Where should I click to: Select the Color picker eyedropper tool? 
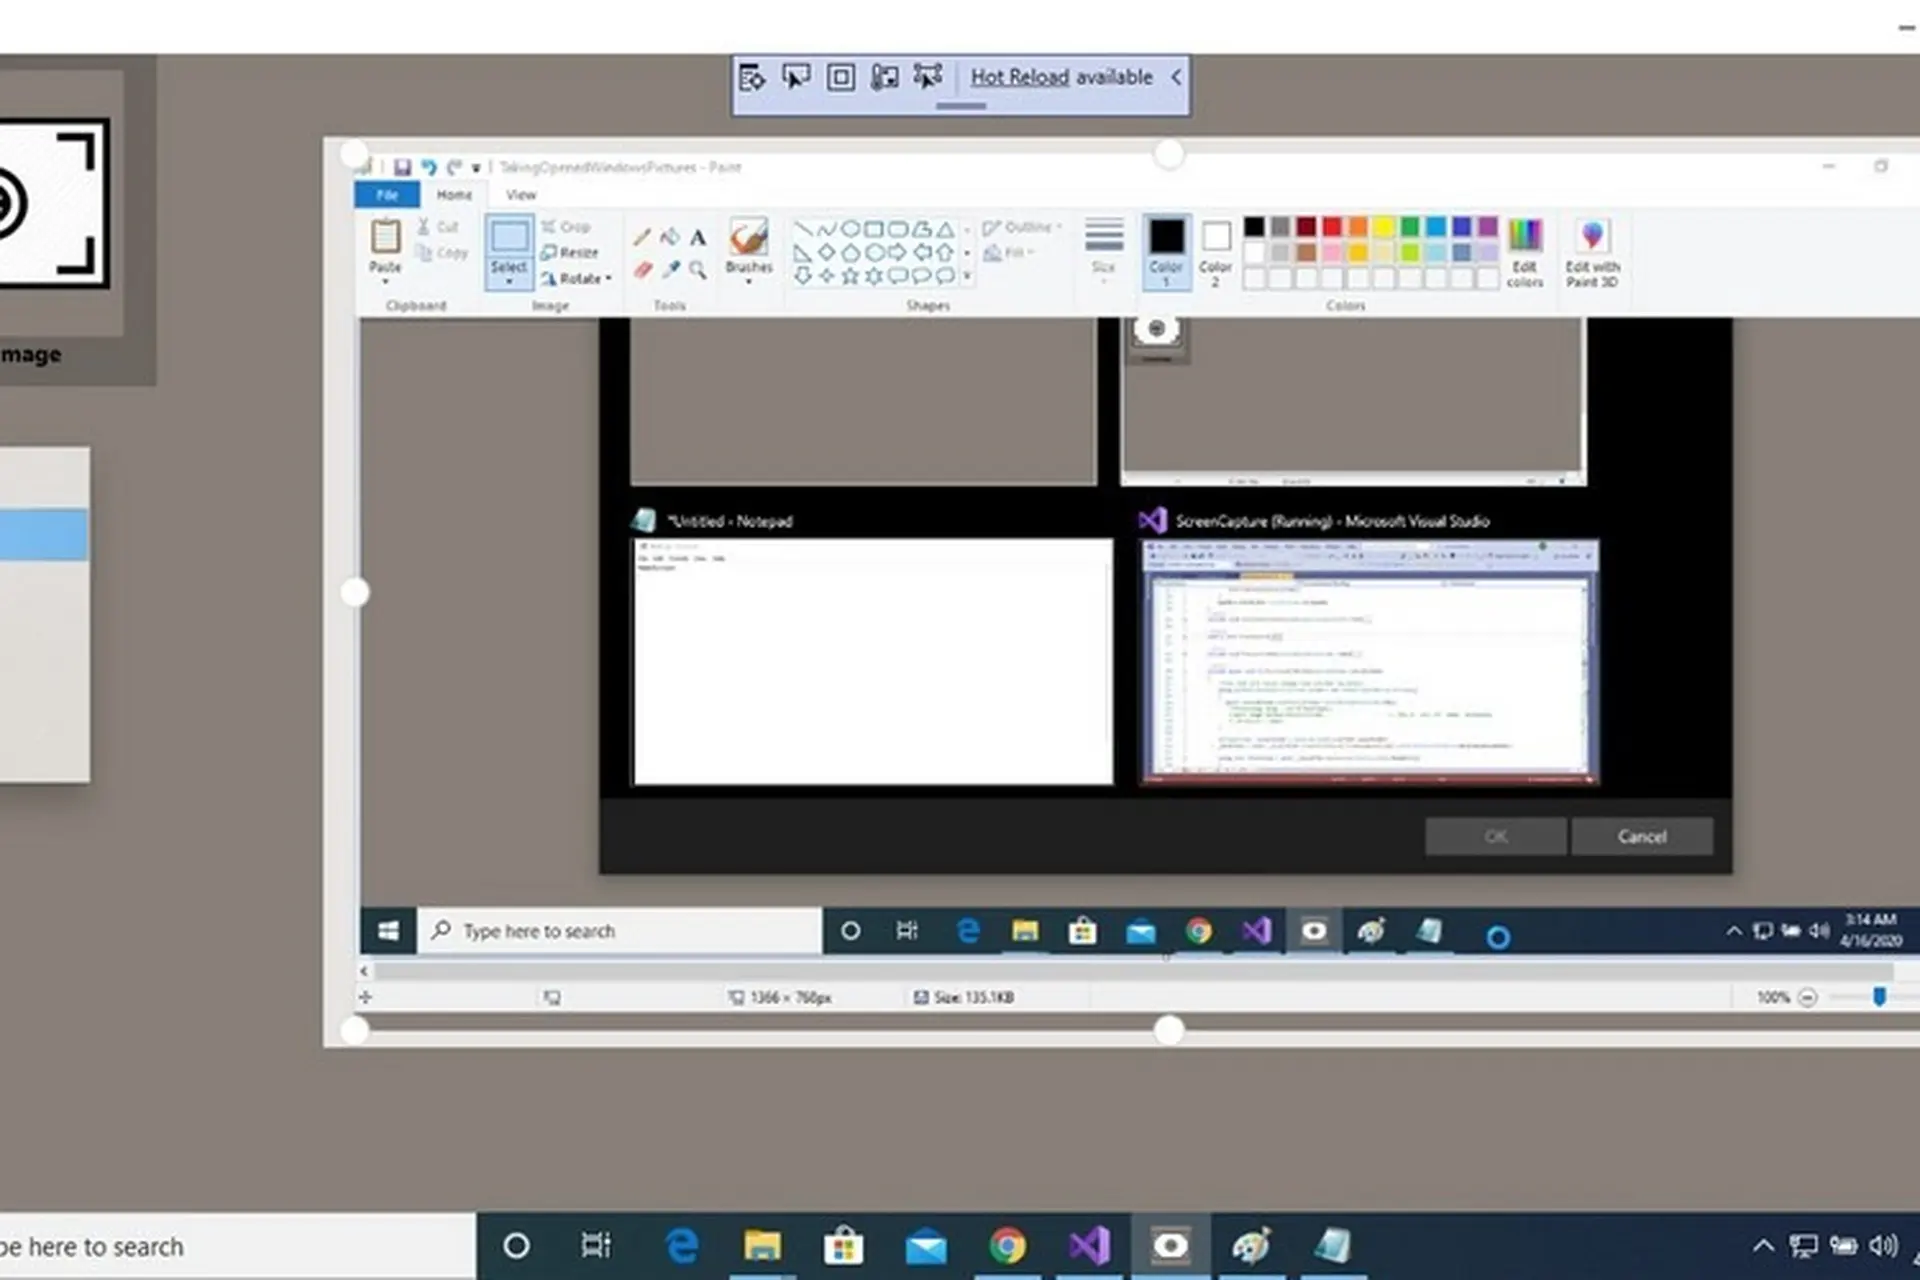tap(670, 270)
